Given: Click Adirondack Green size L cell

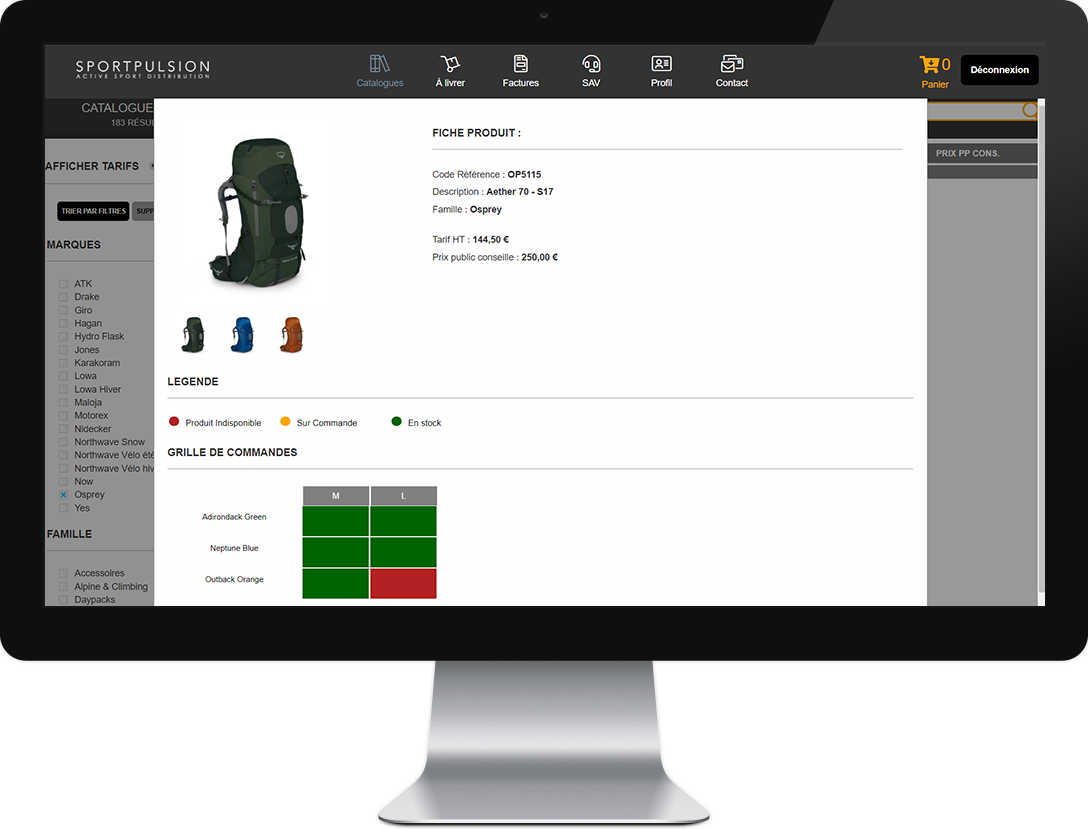Looking at the screenshot, I should coord(404,521).
